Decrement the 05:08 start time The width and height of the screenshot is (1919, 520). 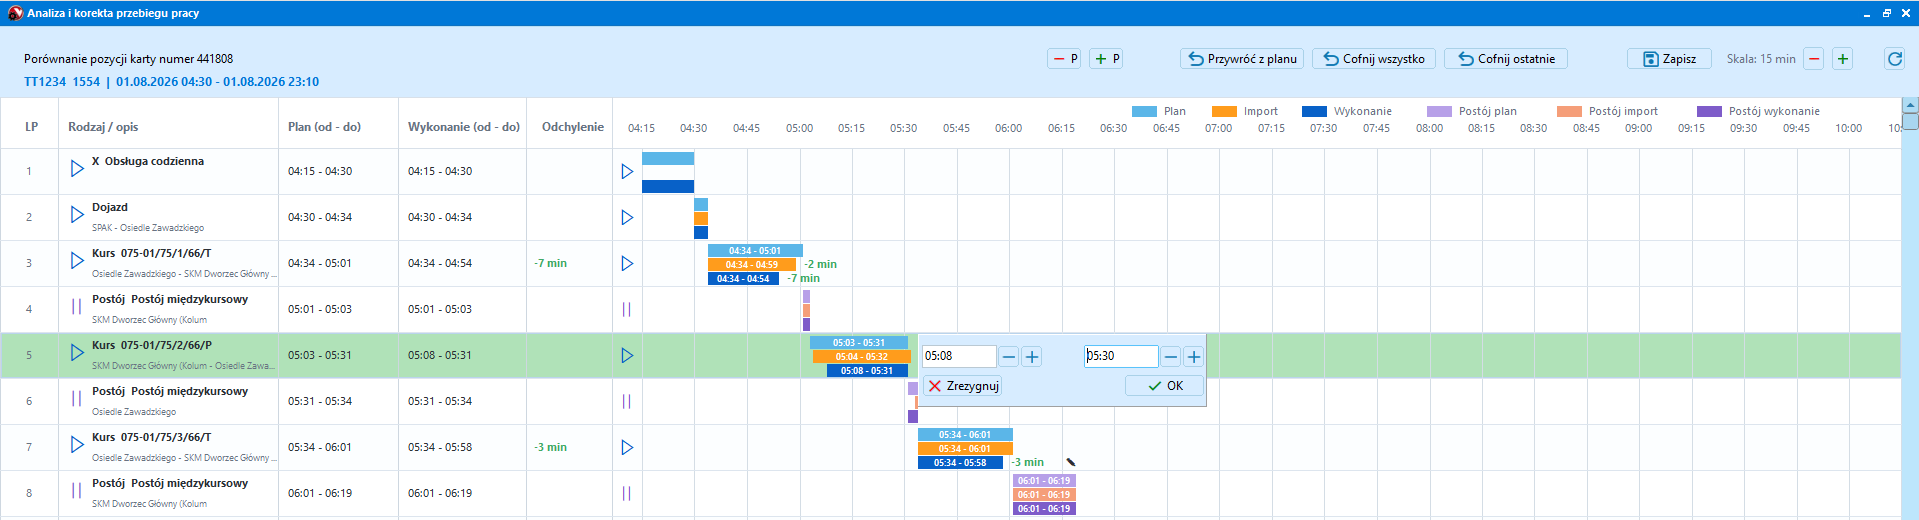1009,357
